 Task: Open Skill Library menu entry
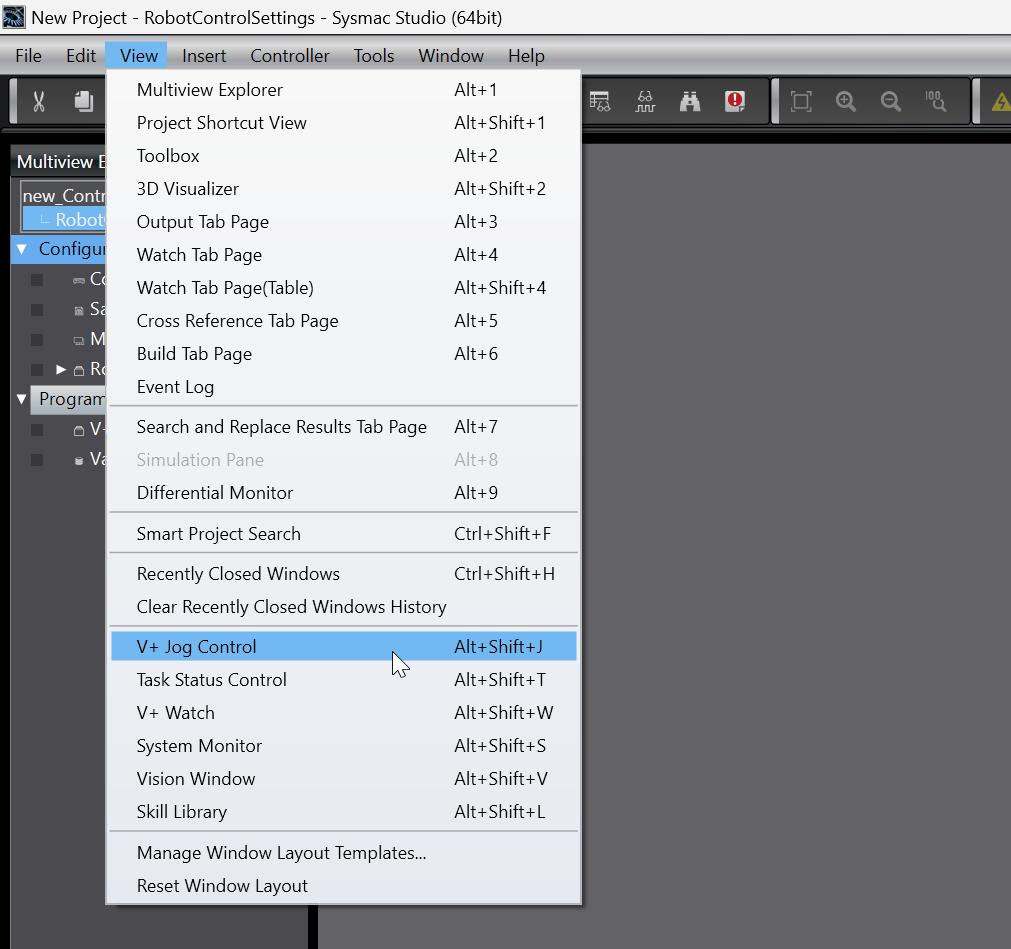(344, 812)
